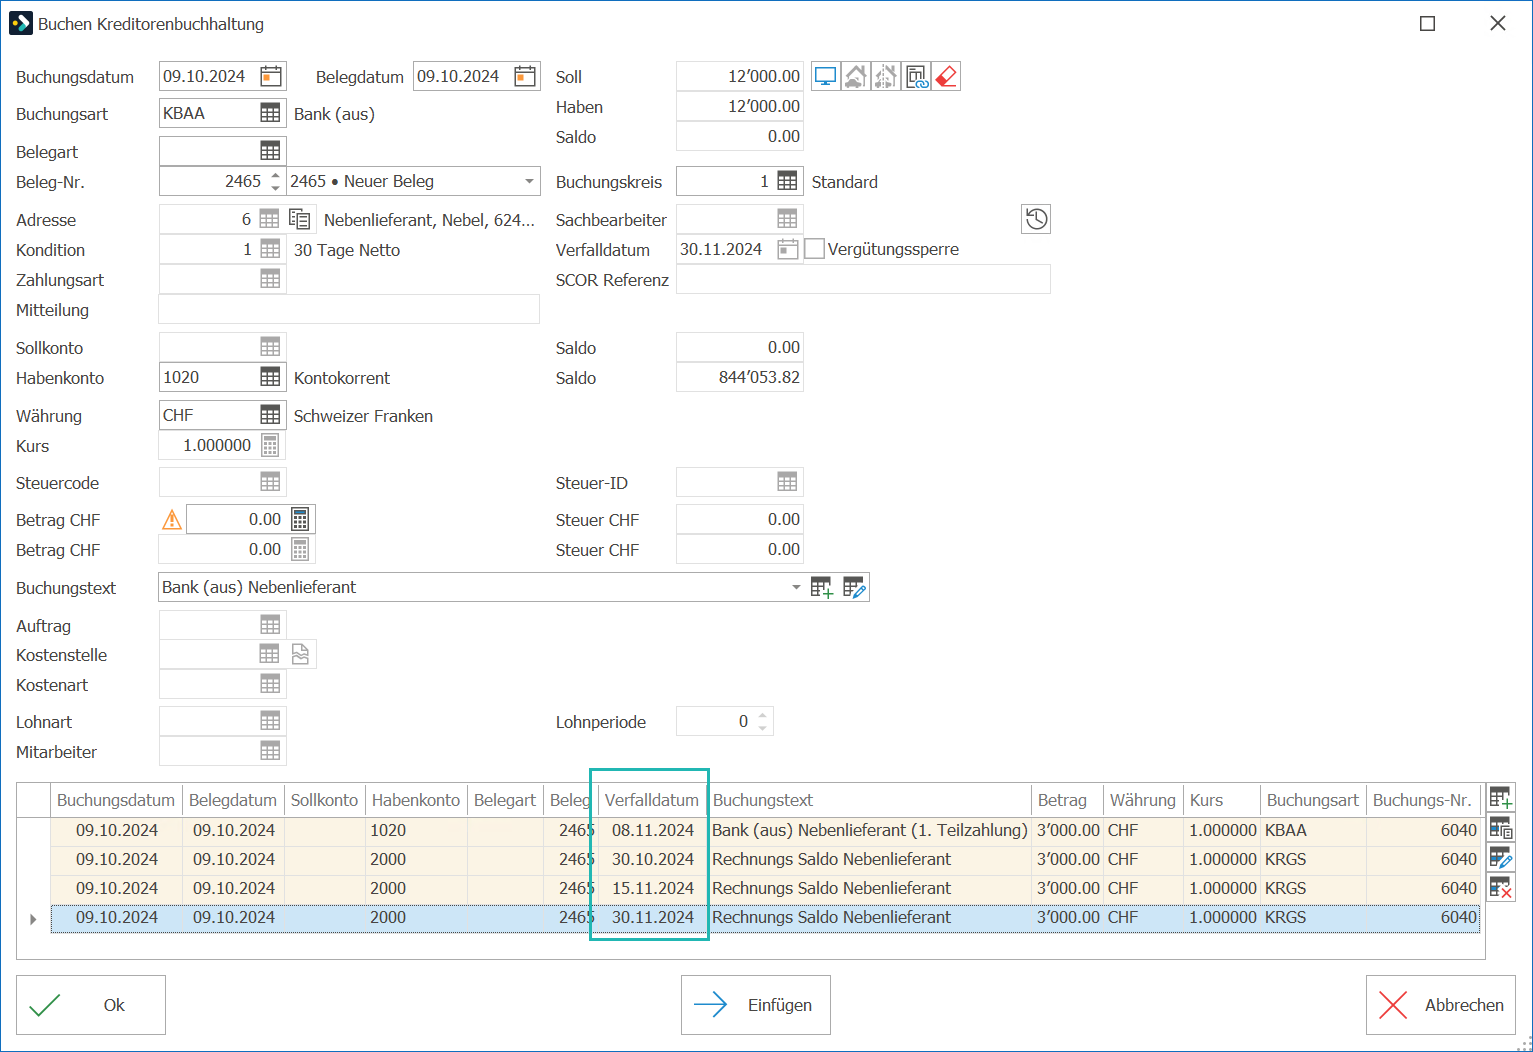Edit Buchungstext template with pencil icon

coord(854,588)
